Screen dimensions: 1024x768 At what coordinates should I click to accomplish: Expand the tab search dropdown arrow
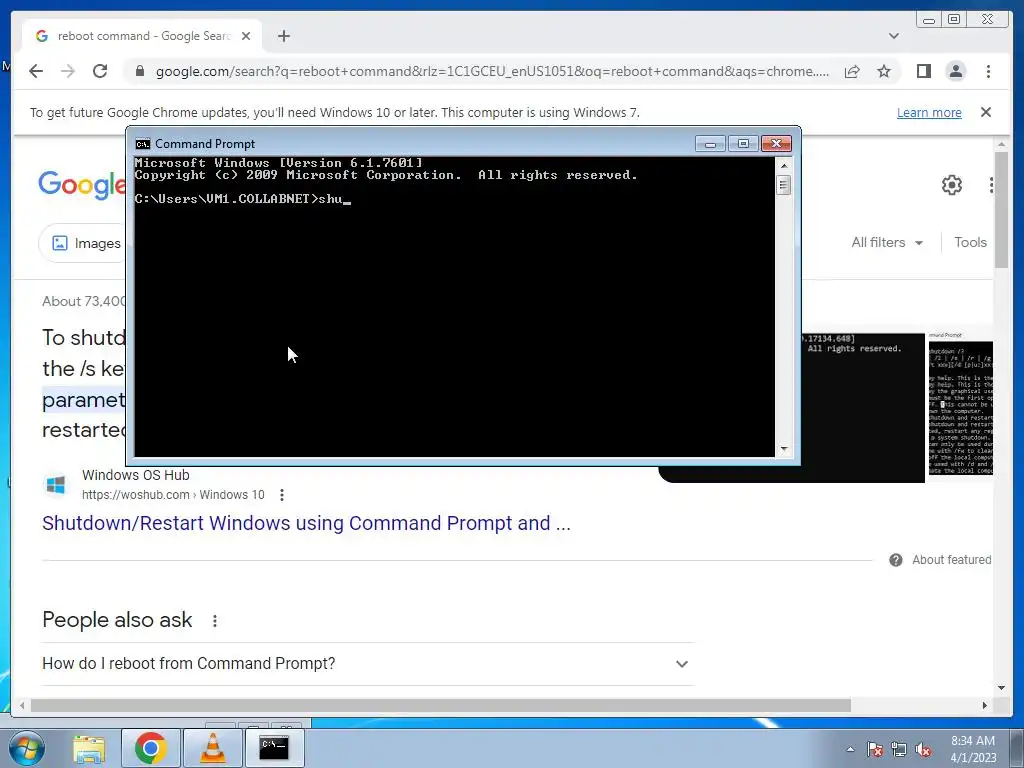click(x=893, y=36)
